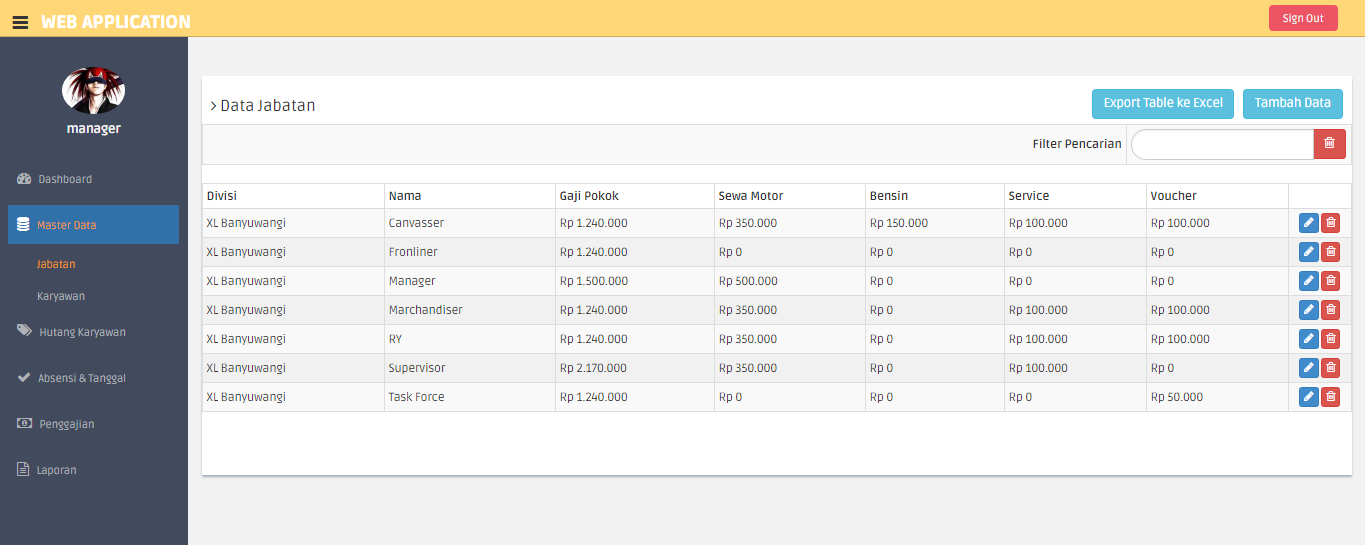Click the Data Jabatan heading
Image resolution: width=1365 pixels, height=545 pixels.
(267, 105)
